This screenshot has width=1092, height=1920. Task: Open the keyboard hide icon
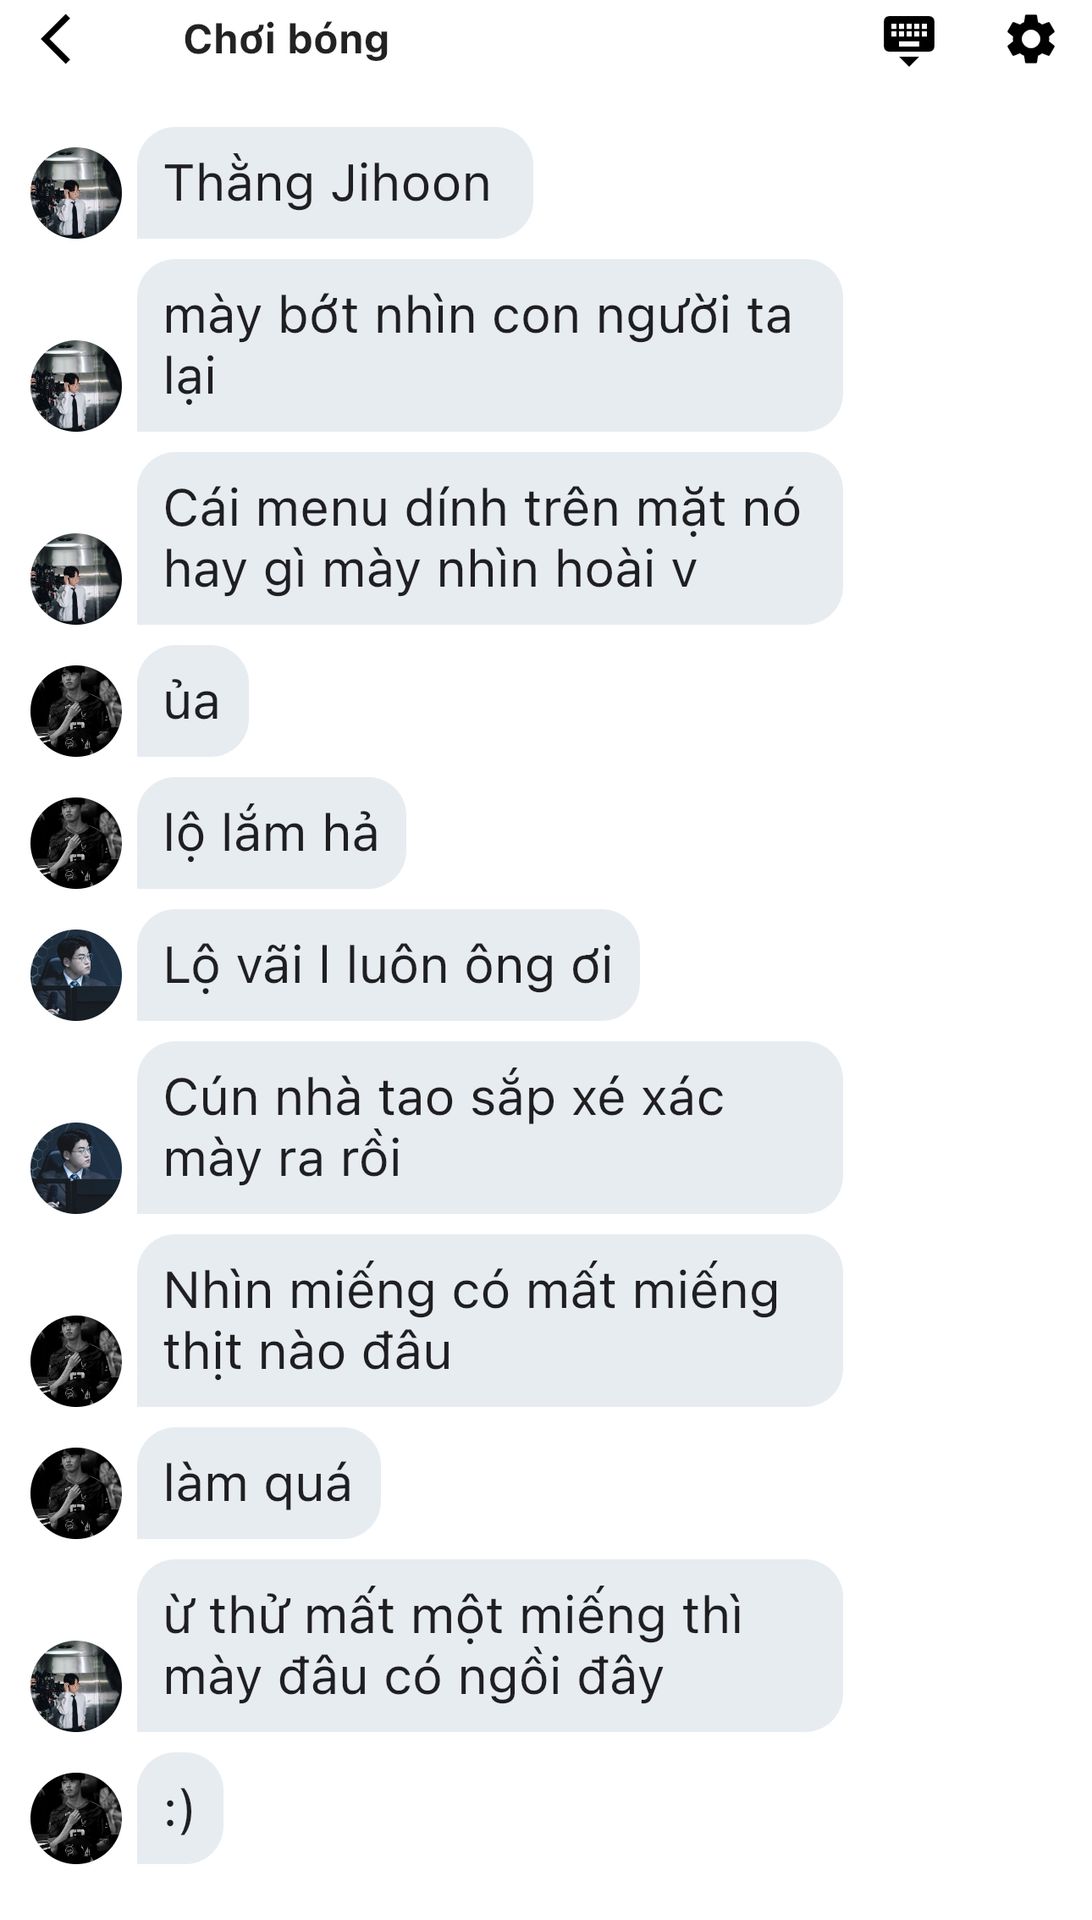908,41
